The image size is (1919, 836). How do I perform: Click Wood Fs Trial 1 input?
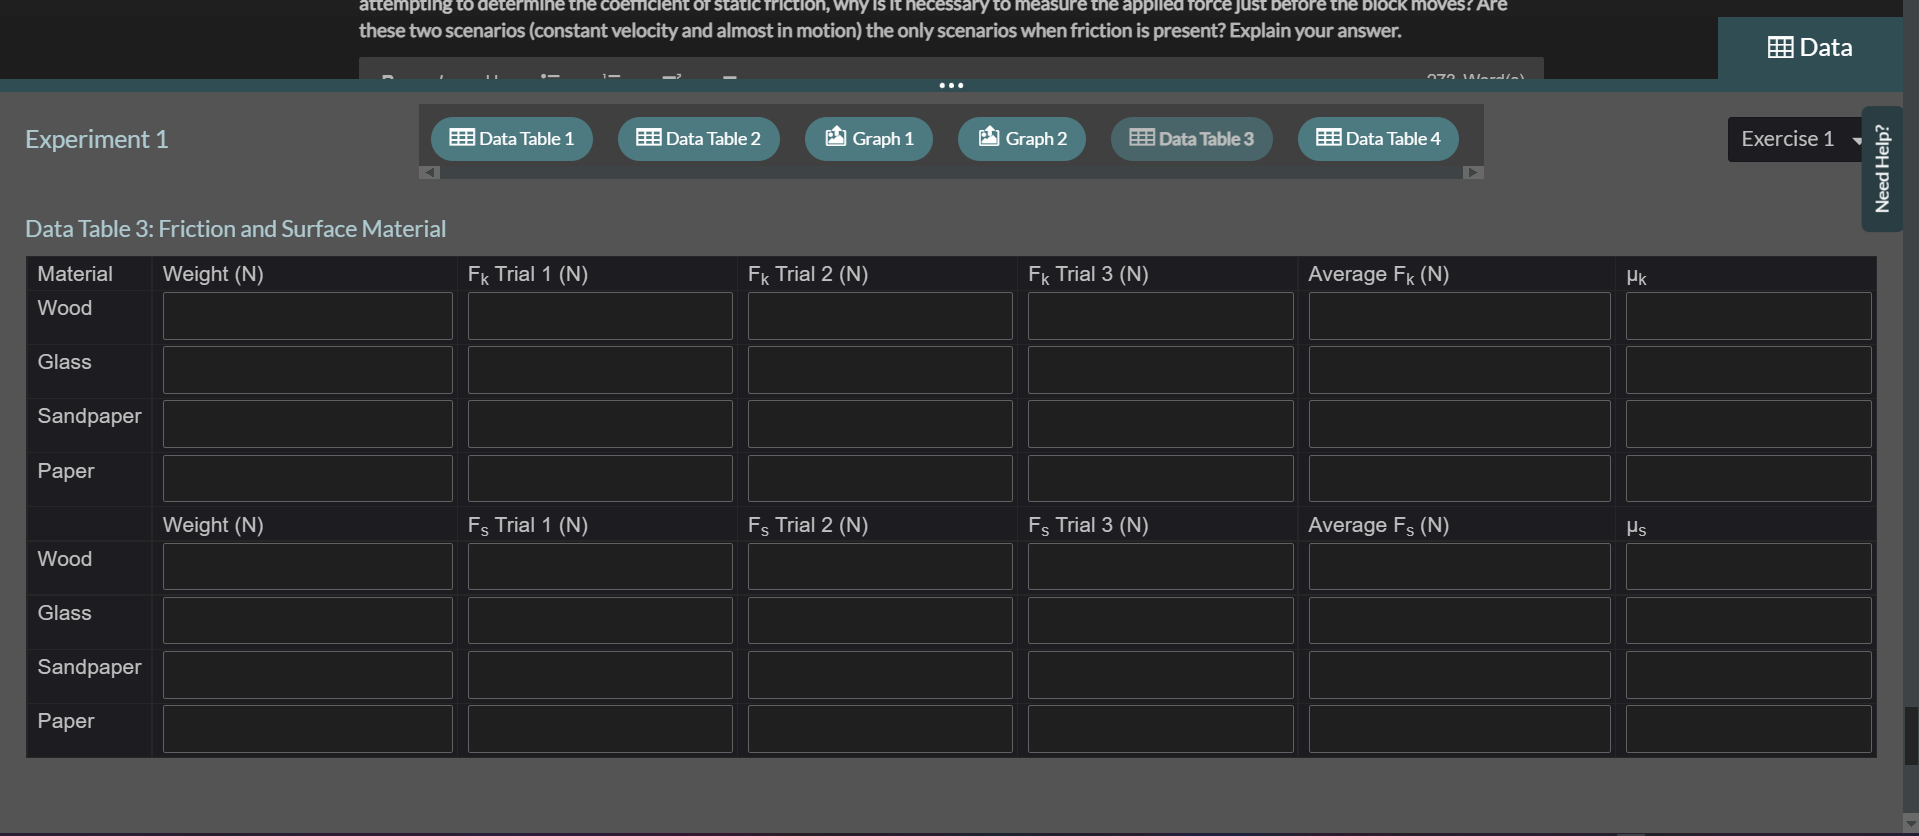(600, 567)
